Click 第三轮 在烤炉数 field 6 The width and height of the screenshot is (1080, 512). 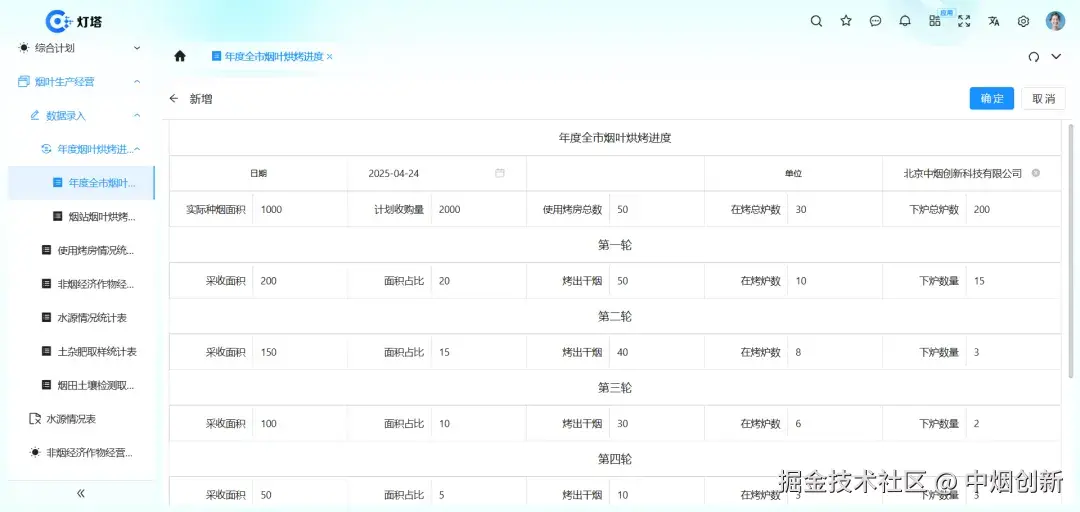835,424
